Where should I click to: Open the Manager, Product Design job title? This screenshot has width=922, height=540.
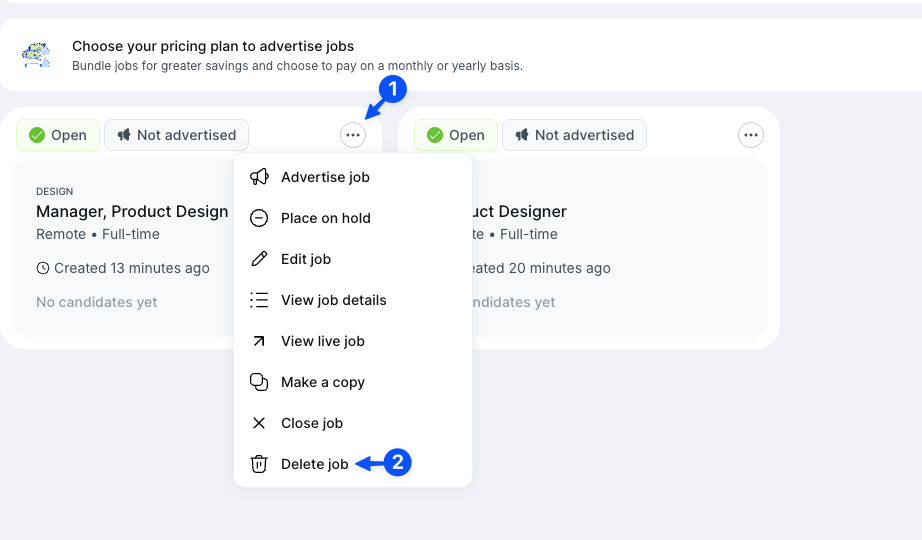click(x=132, y=211)
